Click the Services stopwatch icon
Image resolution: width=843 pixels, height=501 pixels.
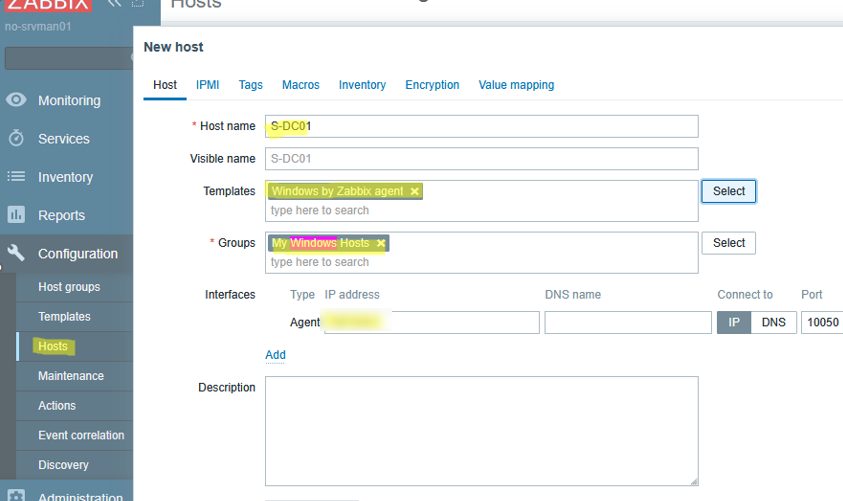point(16,139)
